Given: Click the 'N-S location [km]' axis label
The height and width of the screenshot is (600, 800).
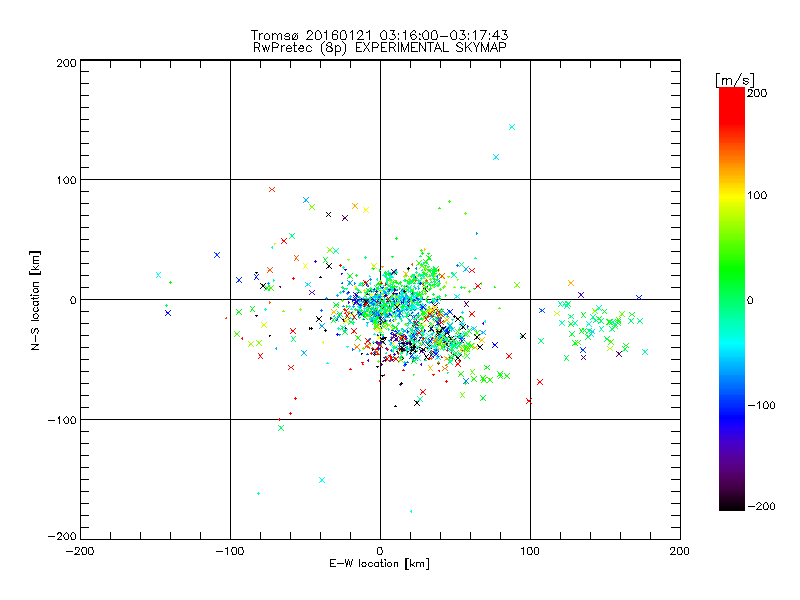Looking at the screenshot, I should 35,300.
